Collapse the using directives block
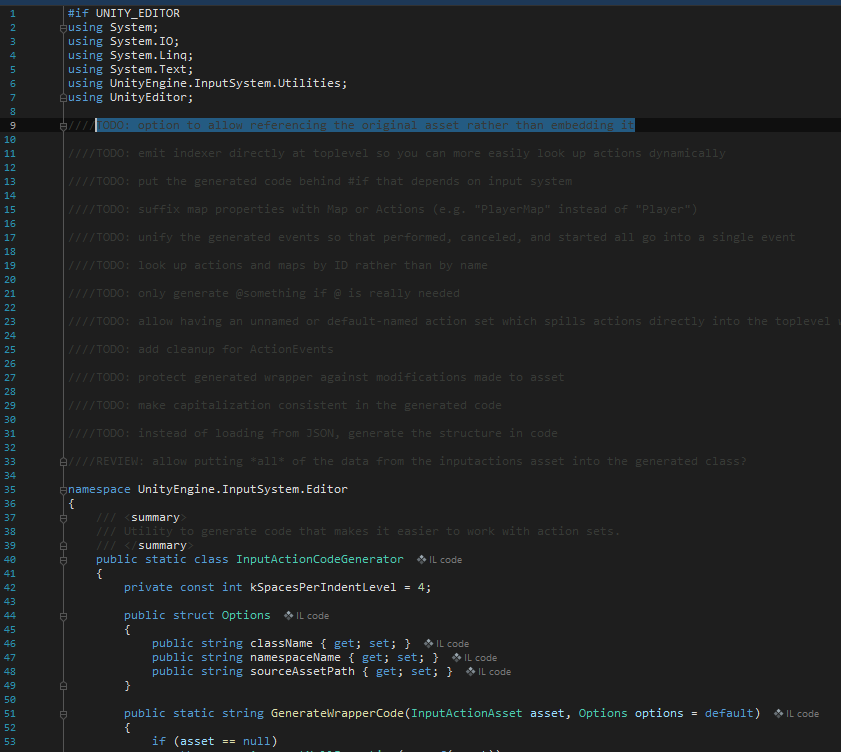 (x=63, y=27)
